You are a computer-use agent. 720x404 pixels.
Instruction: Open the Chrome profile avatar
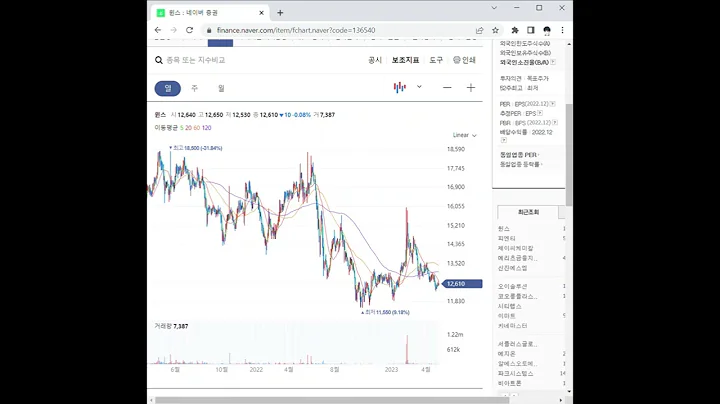tap(546, 30)
